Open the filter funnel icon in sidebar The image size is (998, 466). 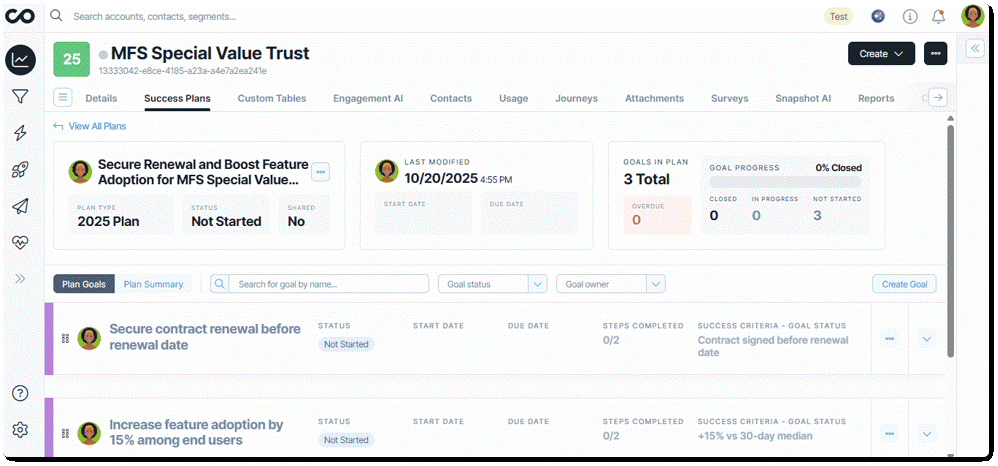click(x=20, y=97)
